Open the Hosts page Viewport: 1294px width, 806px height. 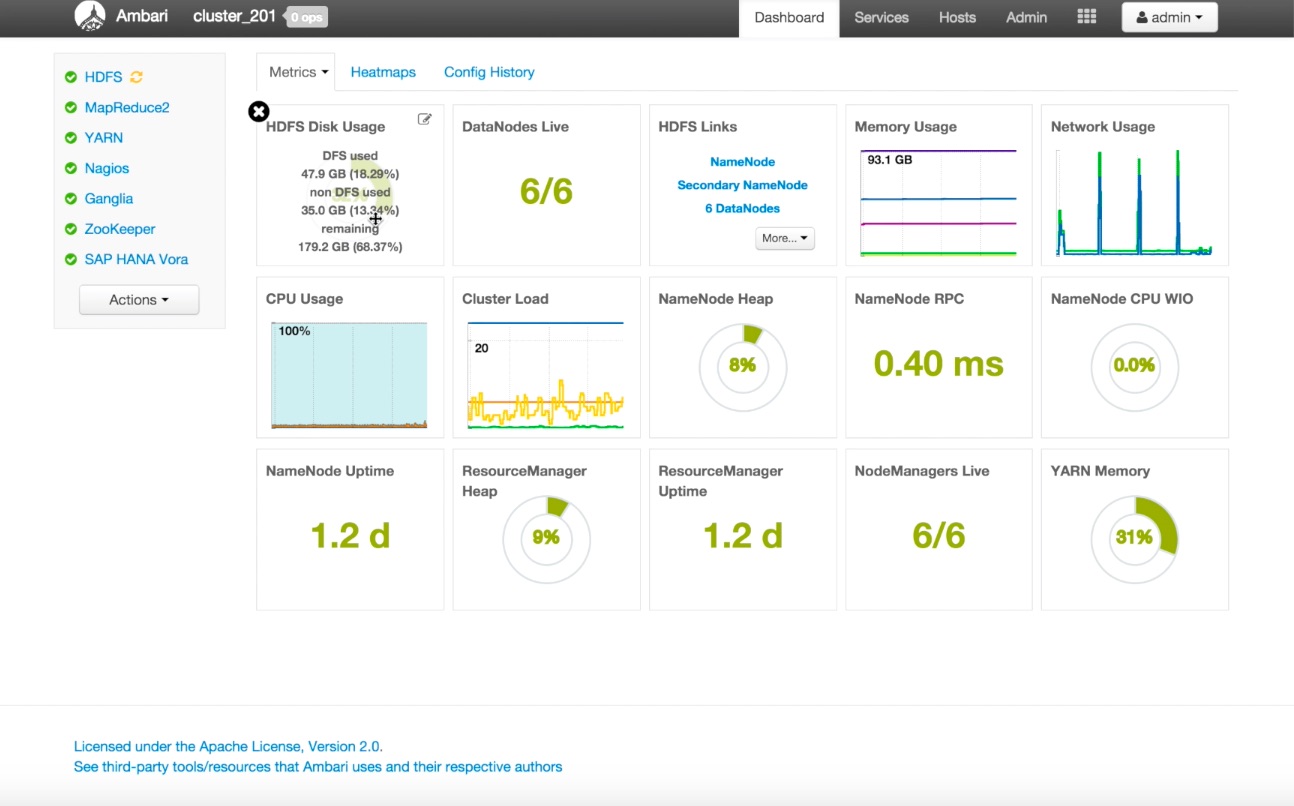click(957, 17)
